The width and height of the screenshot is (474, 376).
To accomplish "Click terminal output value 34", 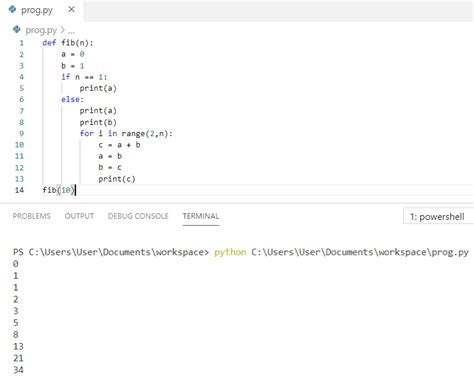I will pyautogui.click(x=18, y=370).
